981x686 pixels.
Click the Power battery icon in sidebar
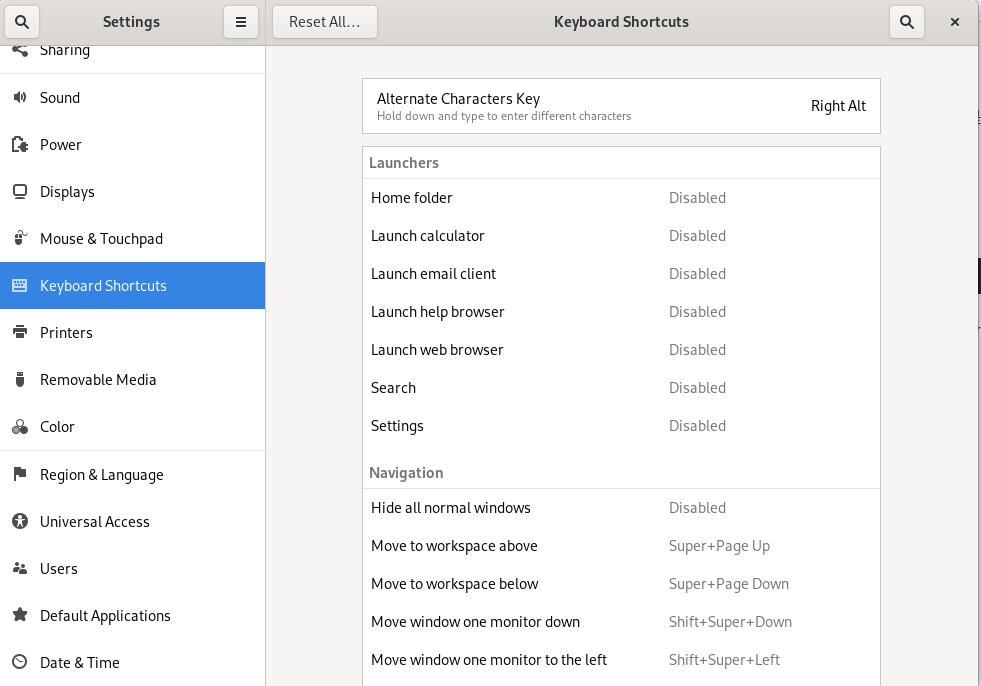20,145
